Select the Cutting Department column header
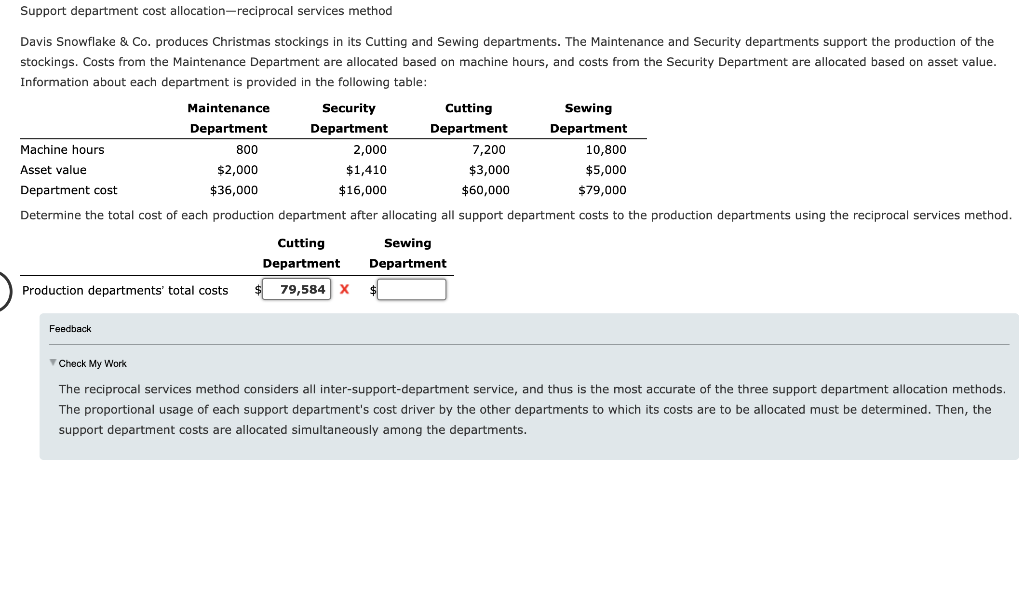Viewport: 1024px width, 605px height. click(469, 118)
